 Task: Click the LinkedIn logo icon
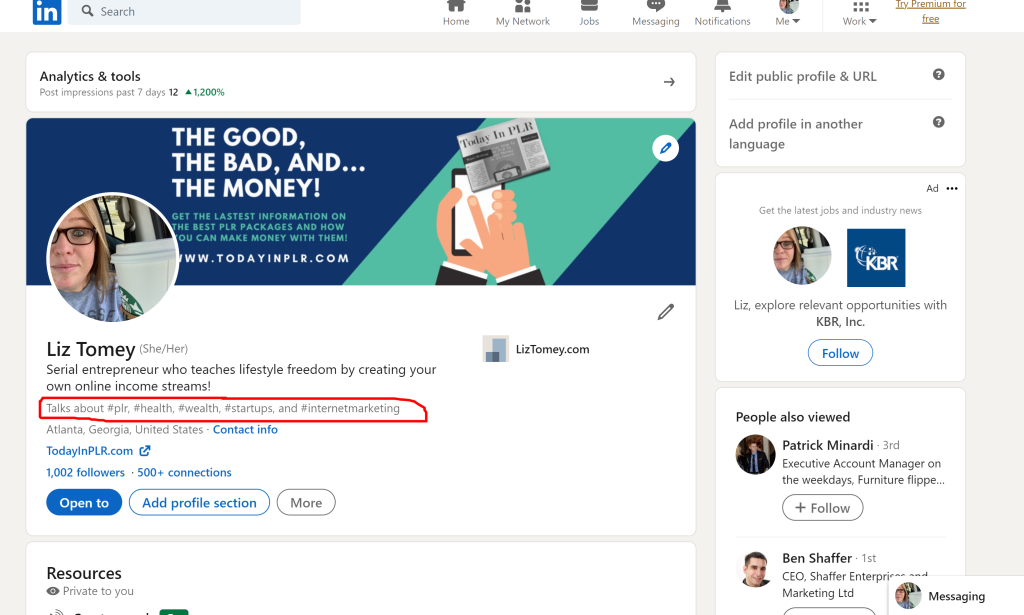coord(47,12)
